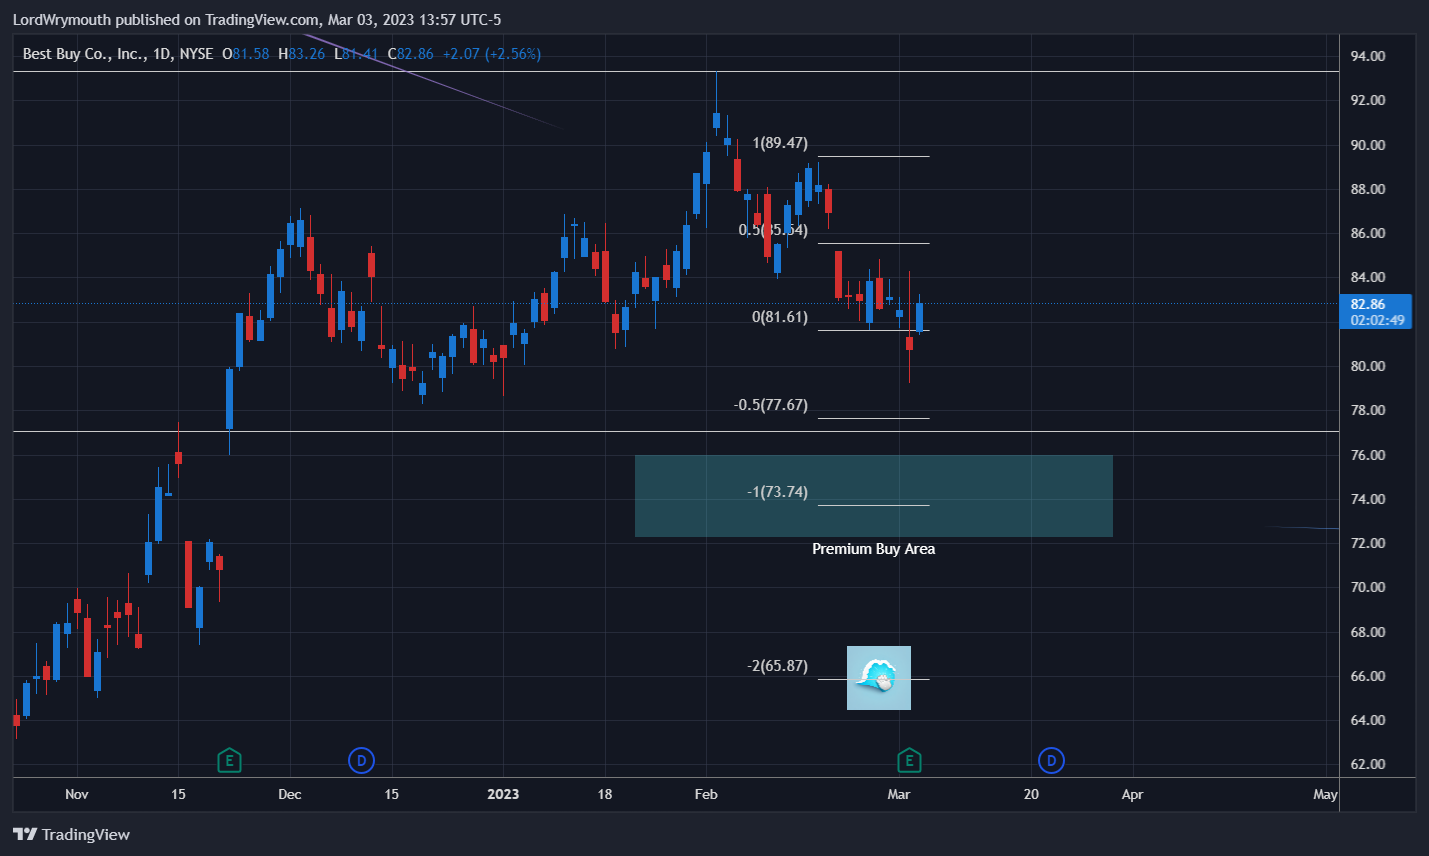Select the -2(65.87) Fibonacci label
This screenshot has height=856, width=1429.
pos(777,666)
